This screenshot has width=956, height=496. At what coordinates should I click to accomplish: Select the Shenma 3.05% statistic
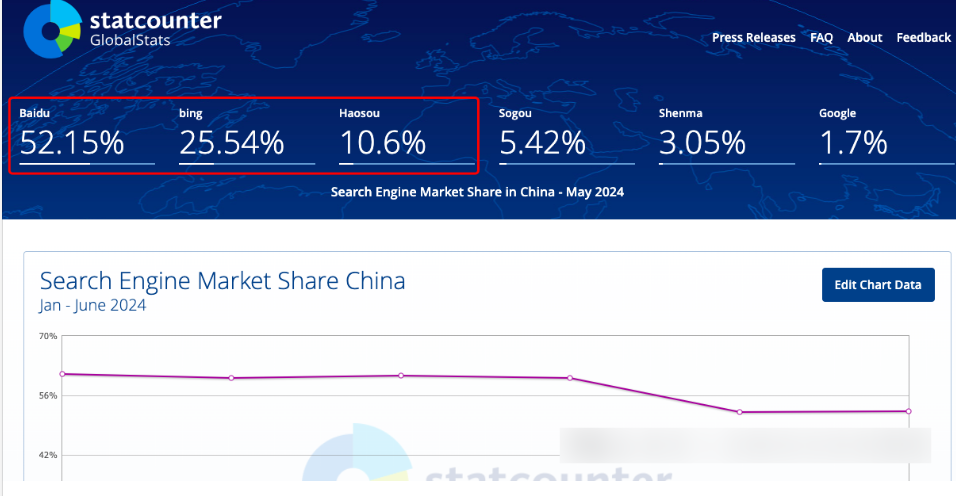pyautogui.click(x=702, y=143)
